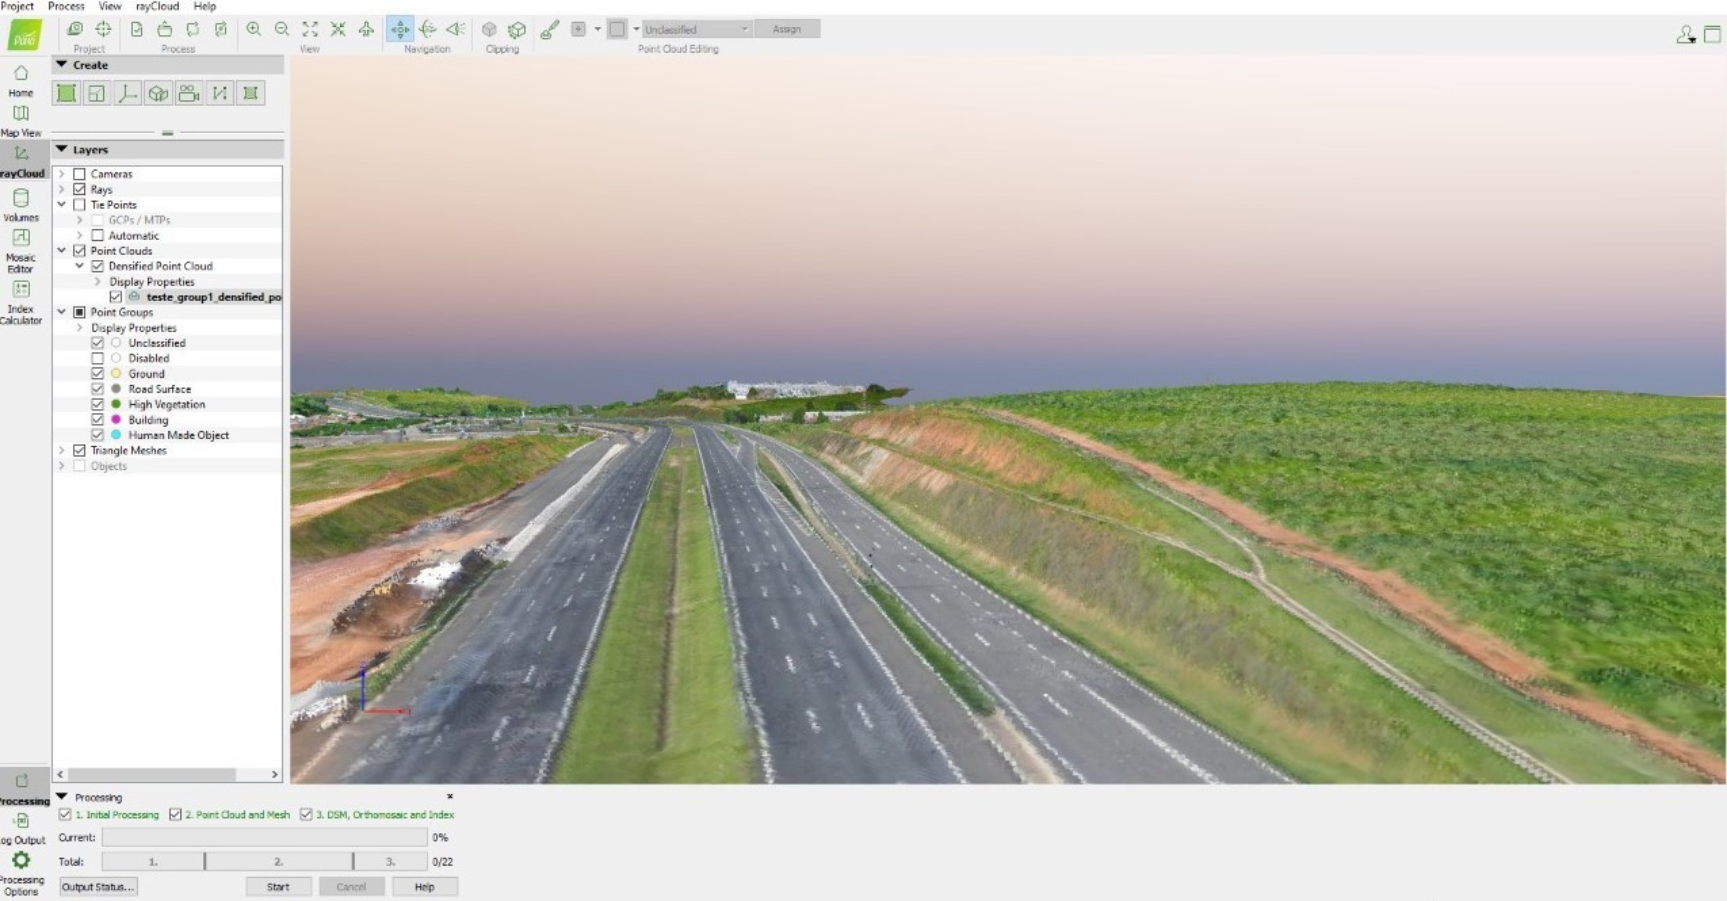Select Standard navigation mode icon
The width and height of the screenshot is (1727, 901).
400,29
